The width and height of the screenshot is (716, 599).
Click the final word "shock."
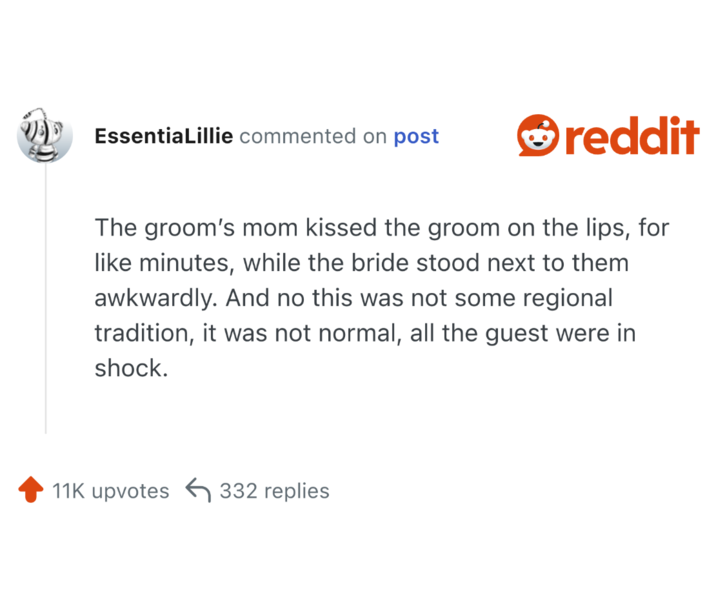pyautogui.click(x=129, y=368)
